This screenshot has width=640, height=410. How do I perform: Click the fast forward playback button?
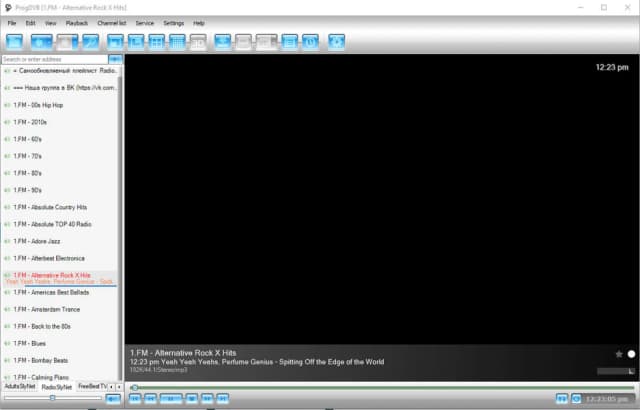[x=207, y=399]
